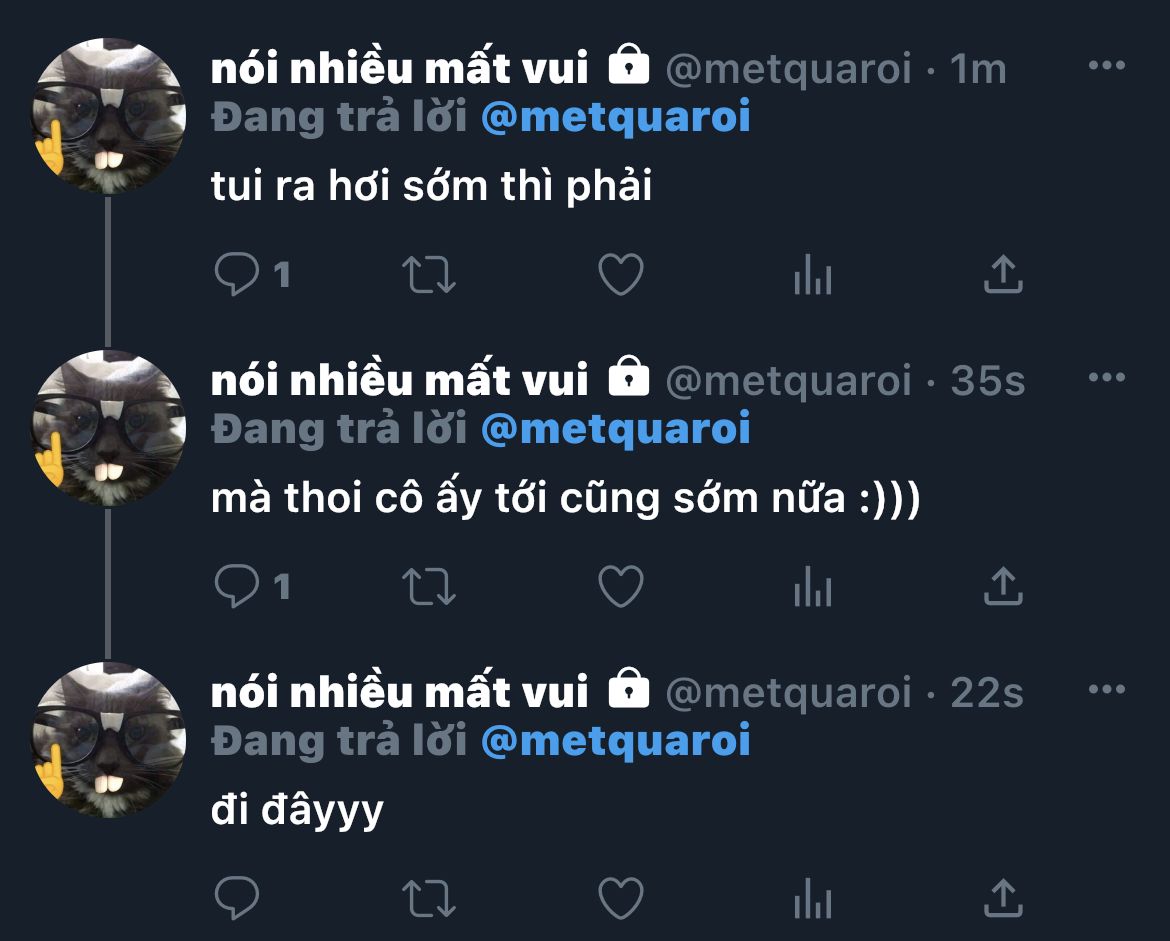The image size is (1170, 941).
Task: Reply to the 'mà thoi cô ấy' tweet
Action: point(237,586)
